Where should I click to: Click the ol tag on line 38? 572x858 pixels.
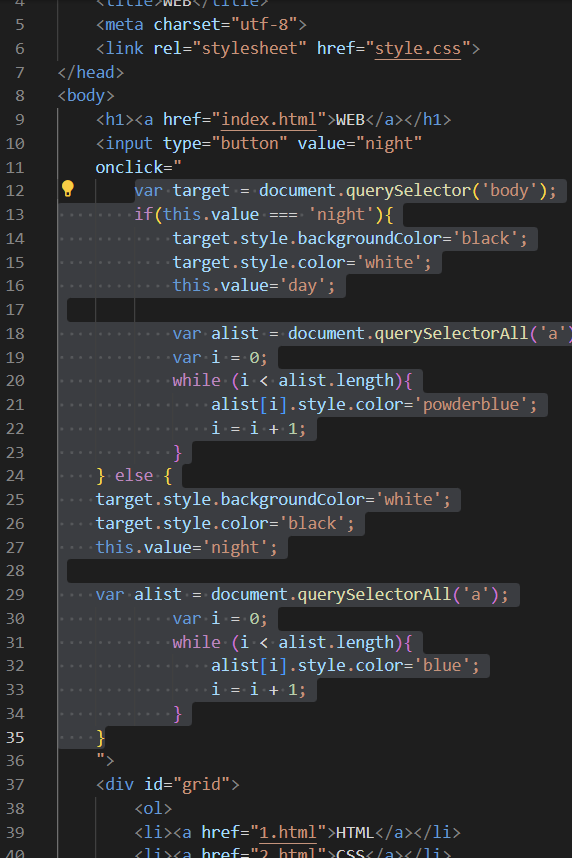(x=153, y=809)
